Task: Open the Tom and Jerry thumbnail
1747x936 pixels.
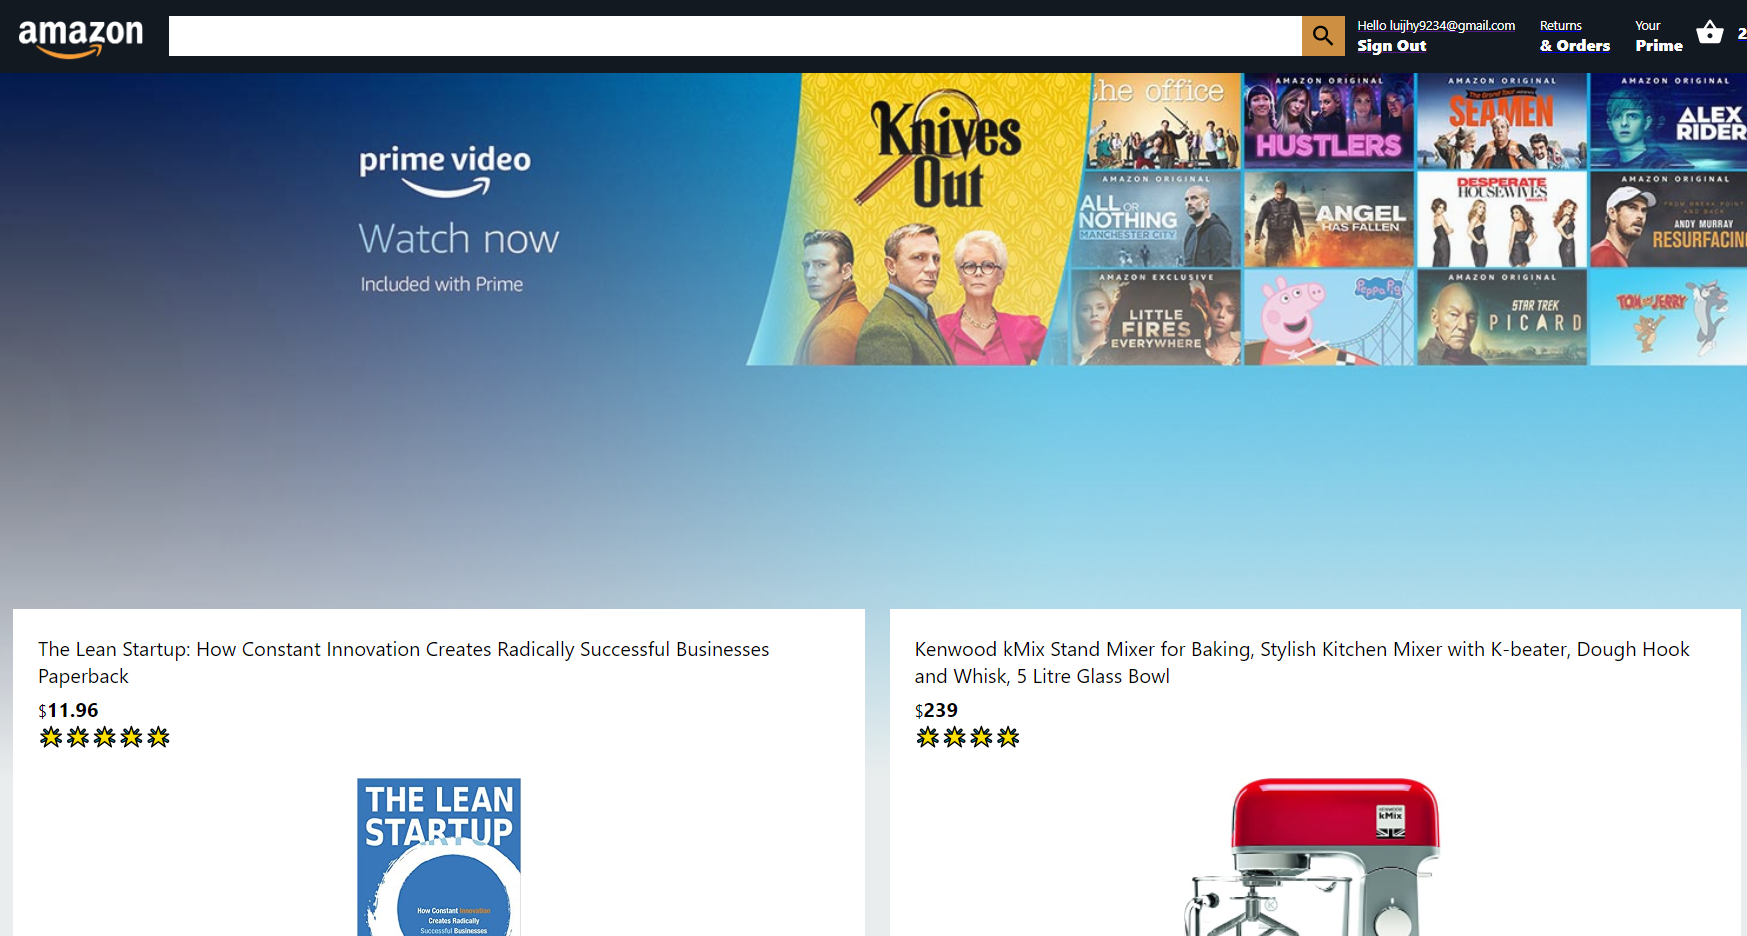Action: tap(1668, 317)
